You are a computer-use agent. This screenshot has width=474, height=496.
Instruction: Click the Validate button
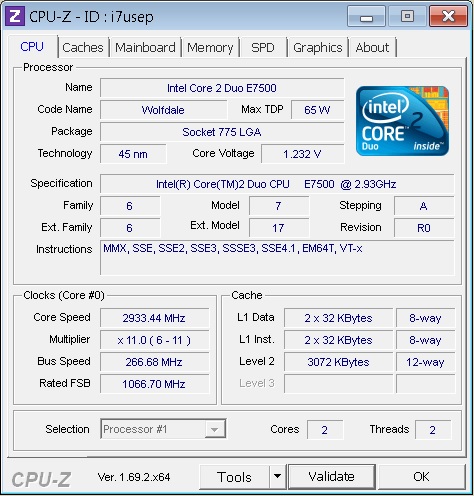[332, 477]
